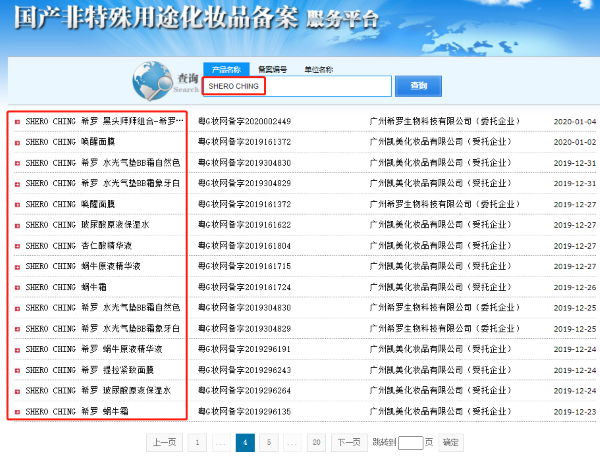
Task: Jump to last page 20
Action: (316, 441)
